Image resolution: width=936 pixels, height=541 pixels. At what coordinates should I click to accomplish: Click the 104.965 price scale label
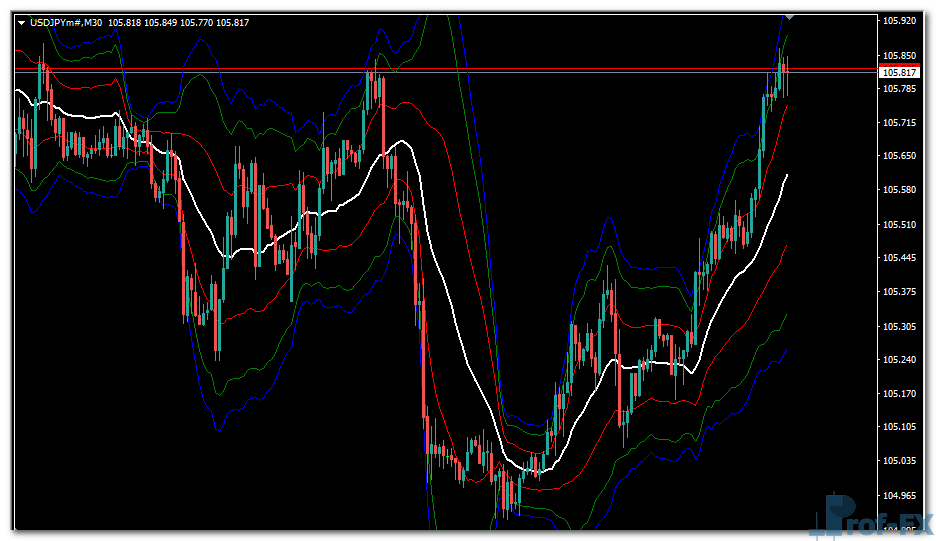point(900,496)
